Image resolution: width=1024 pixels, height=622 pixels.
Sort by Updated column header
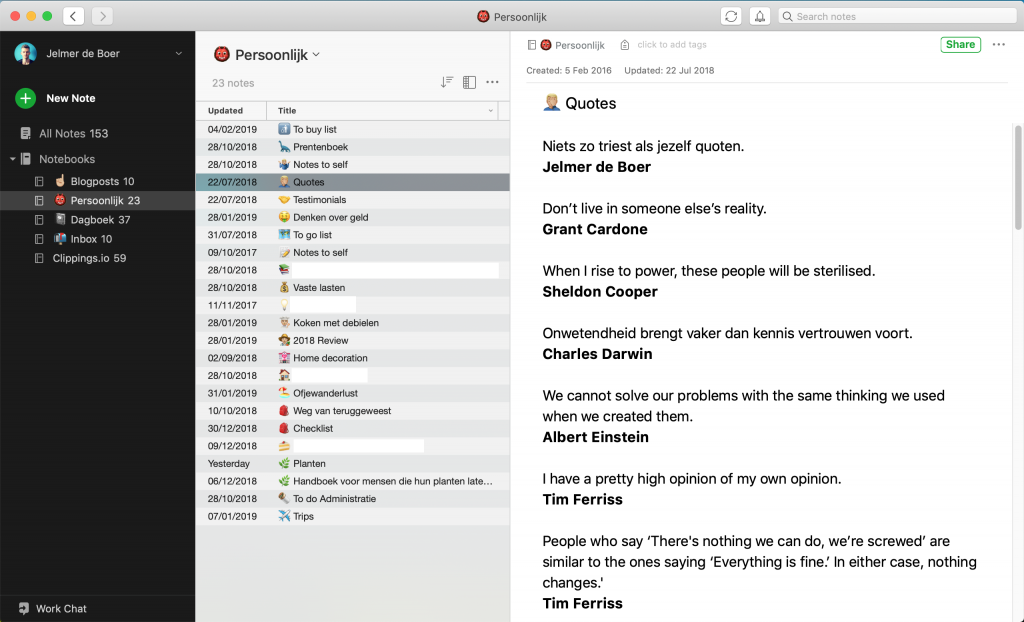[x=231, y=110]
